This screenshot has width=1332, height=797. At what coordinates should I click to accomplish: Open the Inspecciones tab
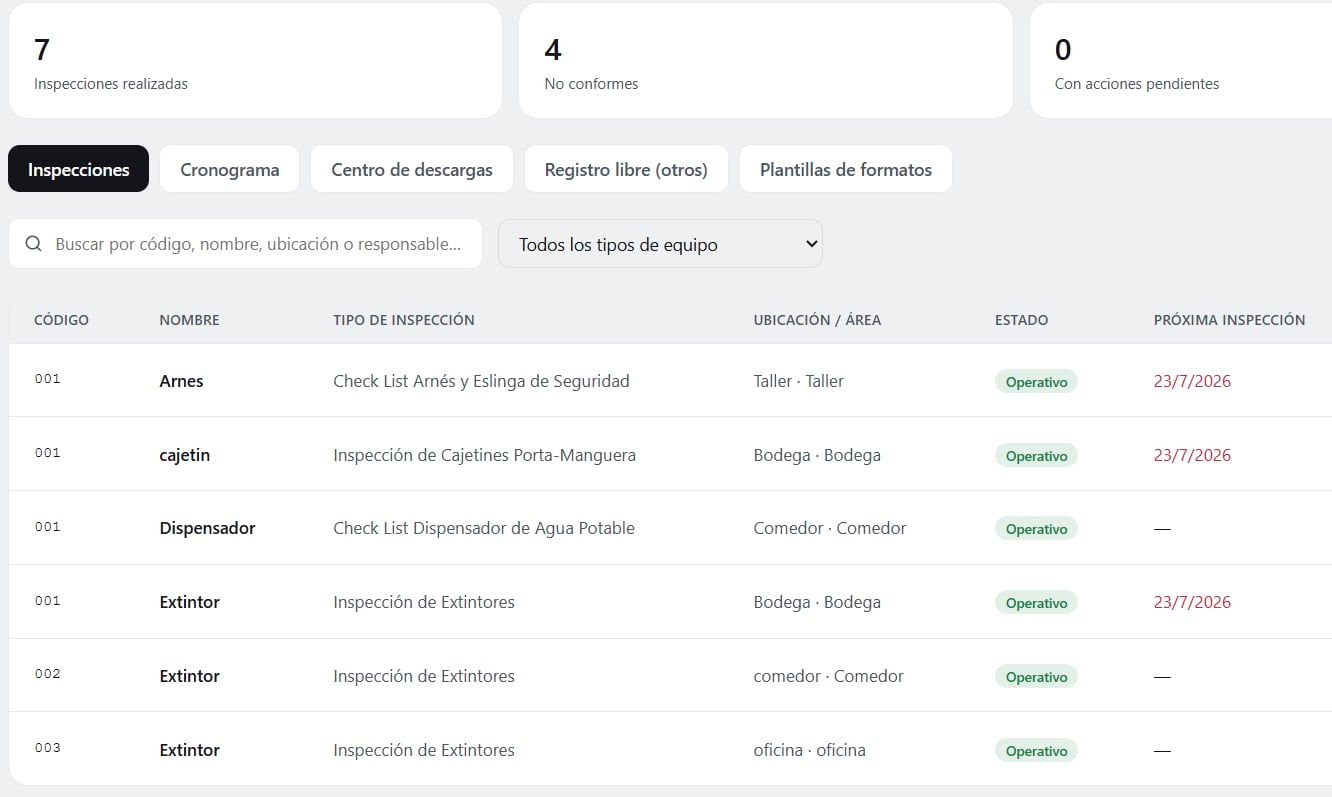point(79,169)
